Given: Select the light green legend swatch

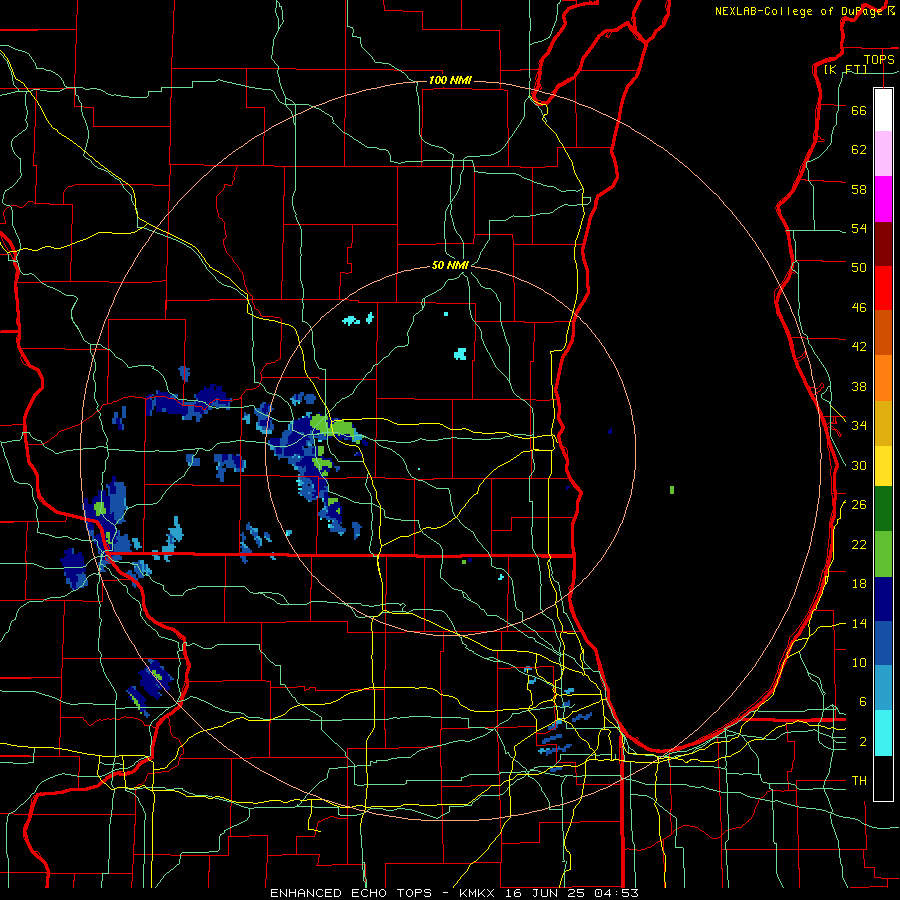Looking at the screenshot, I should (883, 554).
